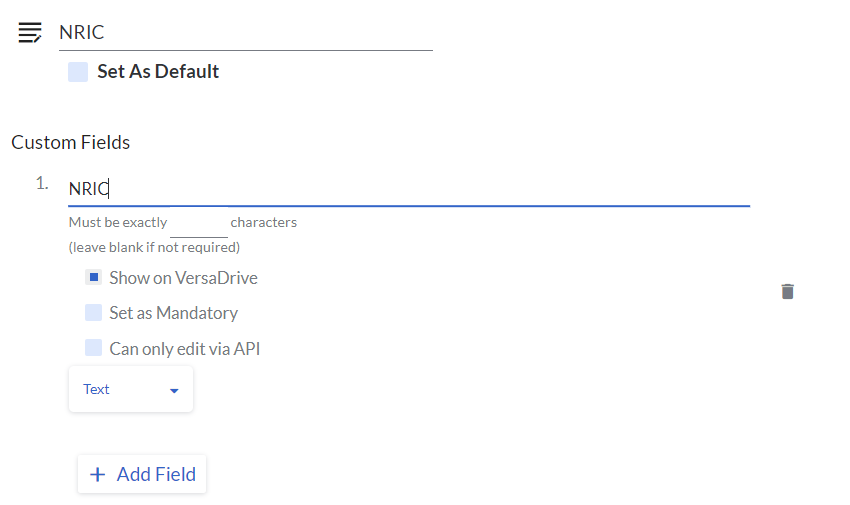
Task: Focus the top template name input
Action: (x=245, y=33)
